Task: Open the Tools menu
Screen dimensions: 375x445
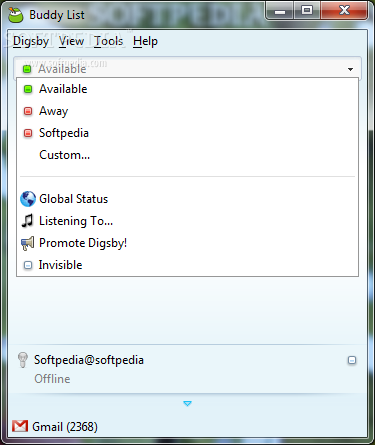Action: click(109, 41)
